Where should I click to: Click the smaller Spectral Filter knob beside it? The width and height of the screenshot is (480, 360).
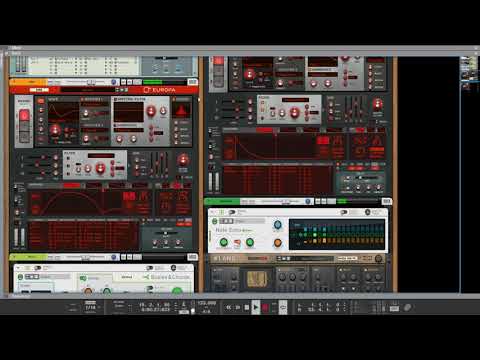tap(163, 111)
